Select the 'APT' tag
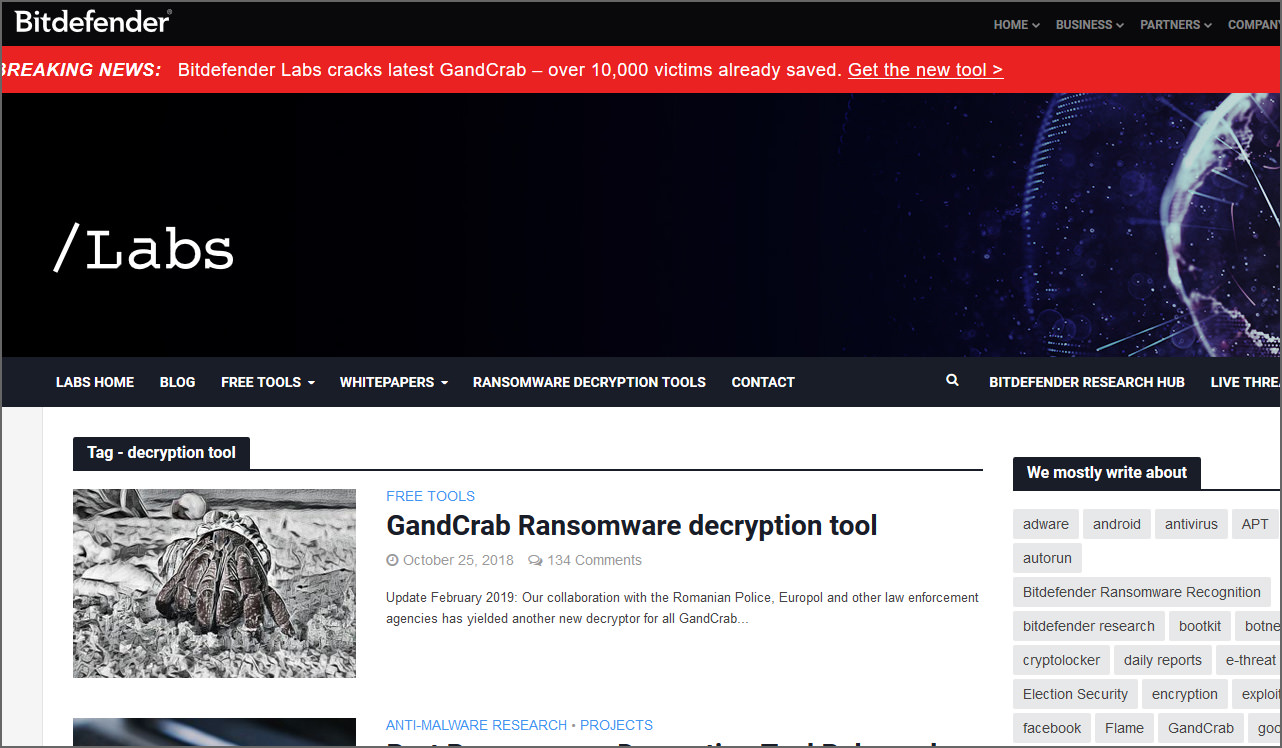Screen dimensions: 1282x748 (x=1255, y=524)
